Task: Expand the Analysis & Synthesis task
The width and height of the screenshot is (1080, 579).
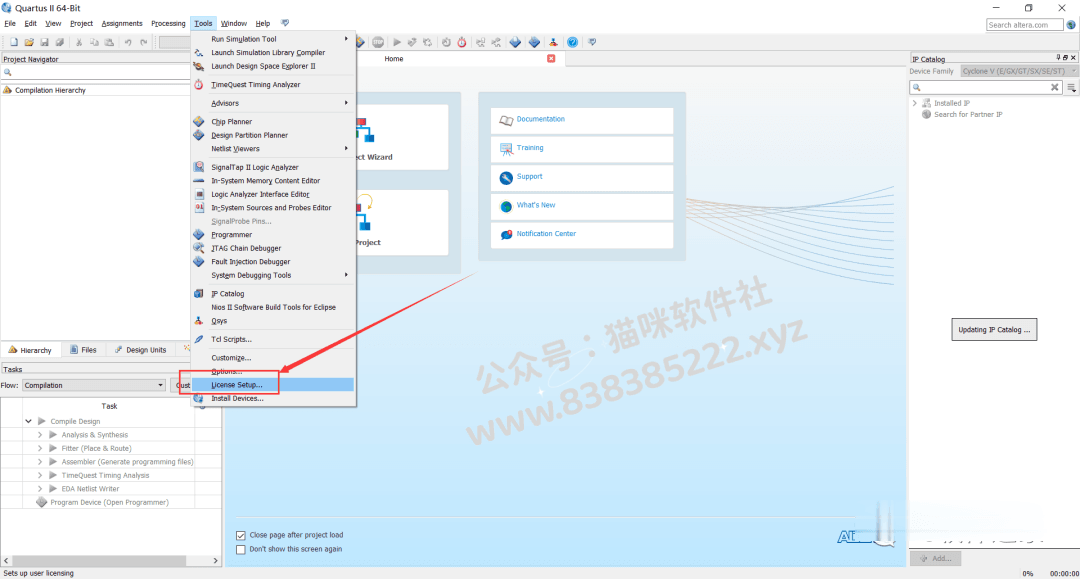Action: [40, 435]
